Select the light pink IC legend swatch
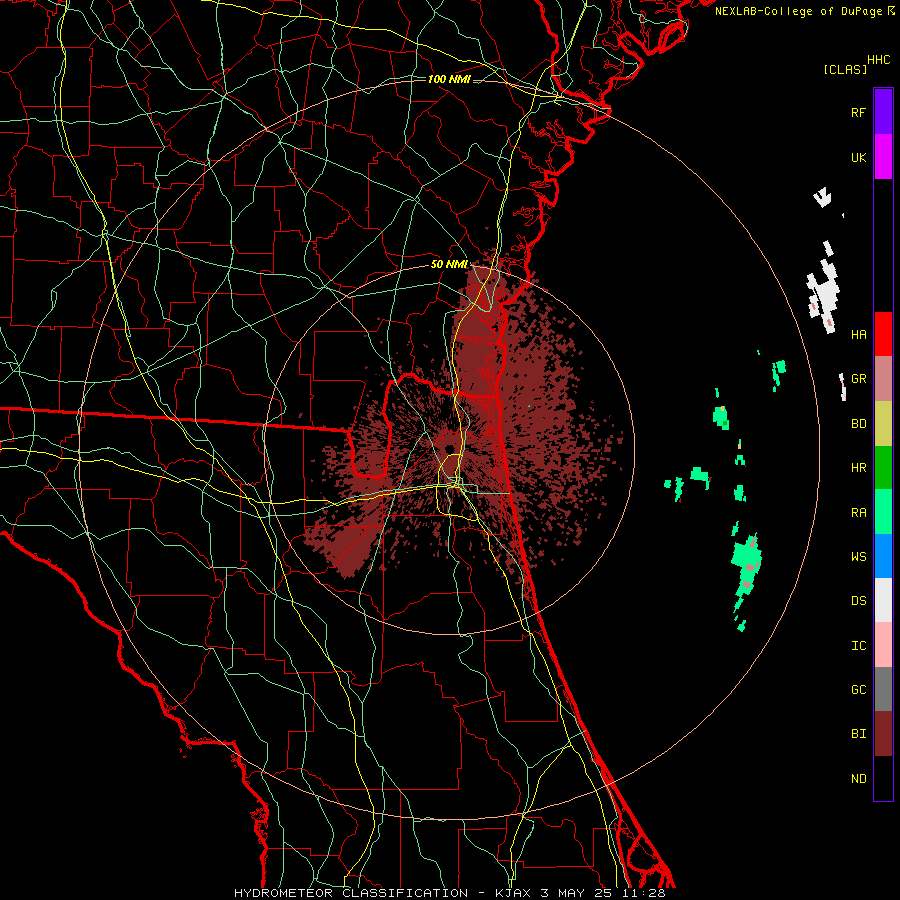900x900 pixels. point(883,645)
